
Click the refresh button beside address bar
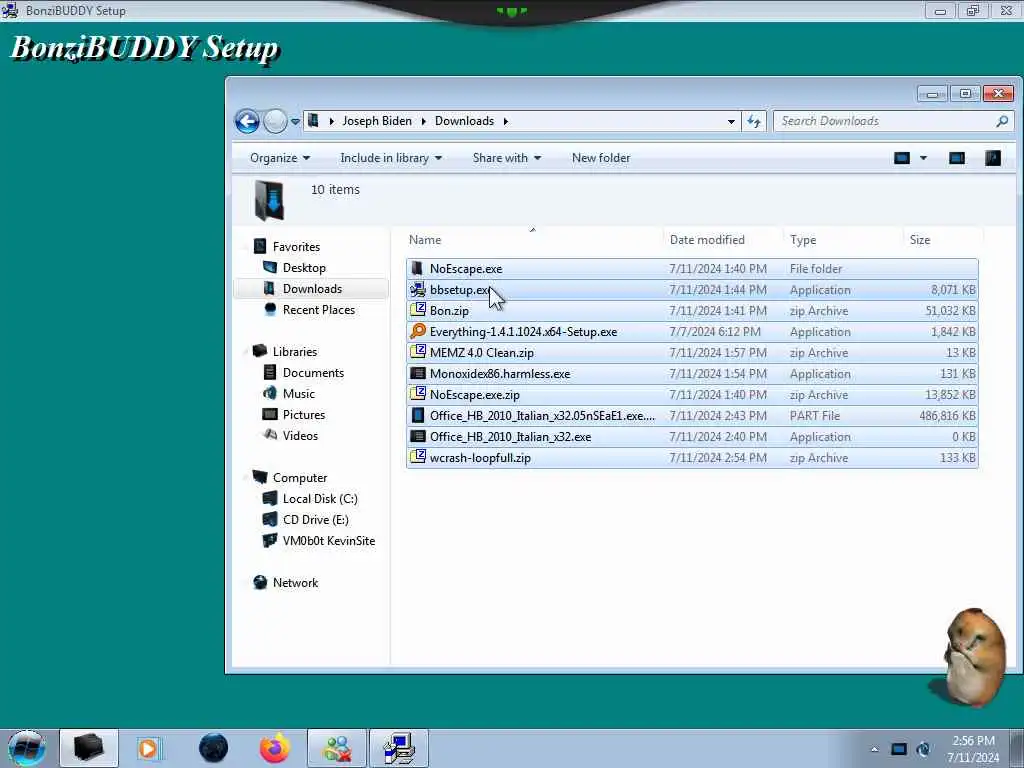tap(754, 121)
